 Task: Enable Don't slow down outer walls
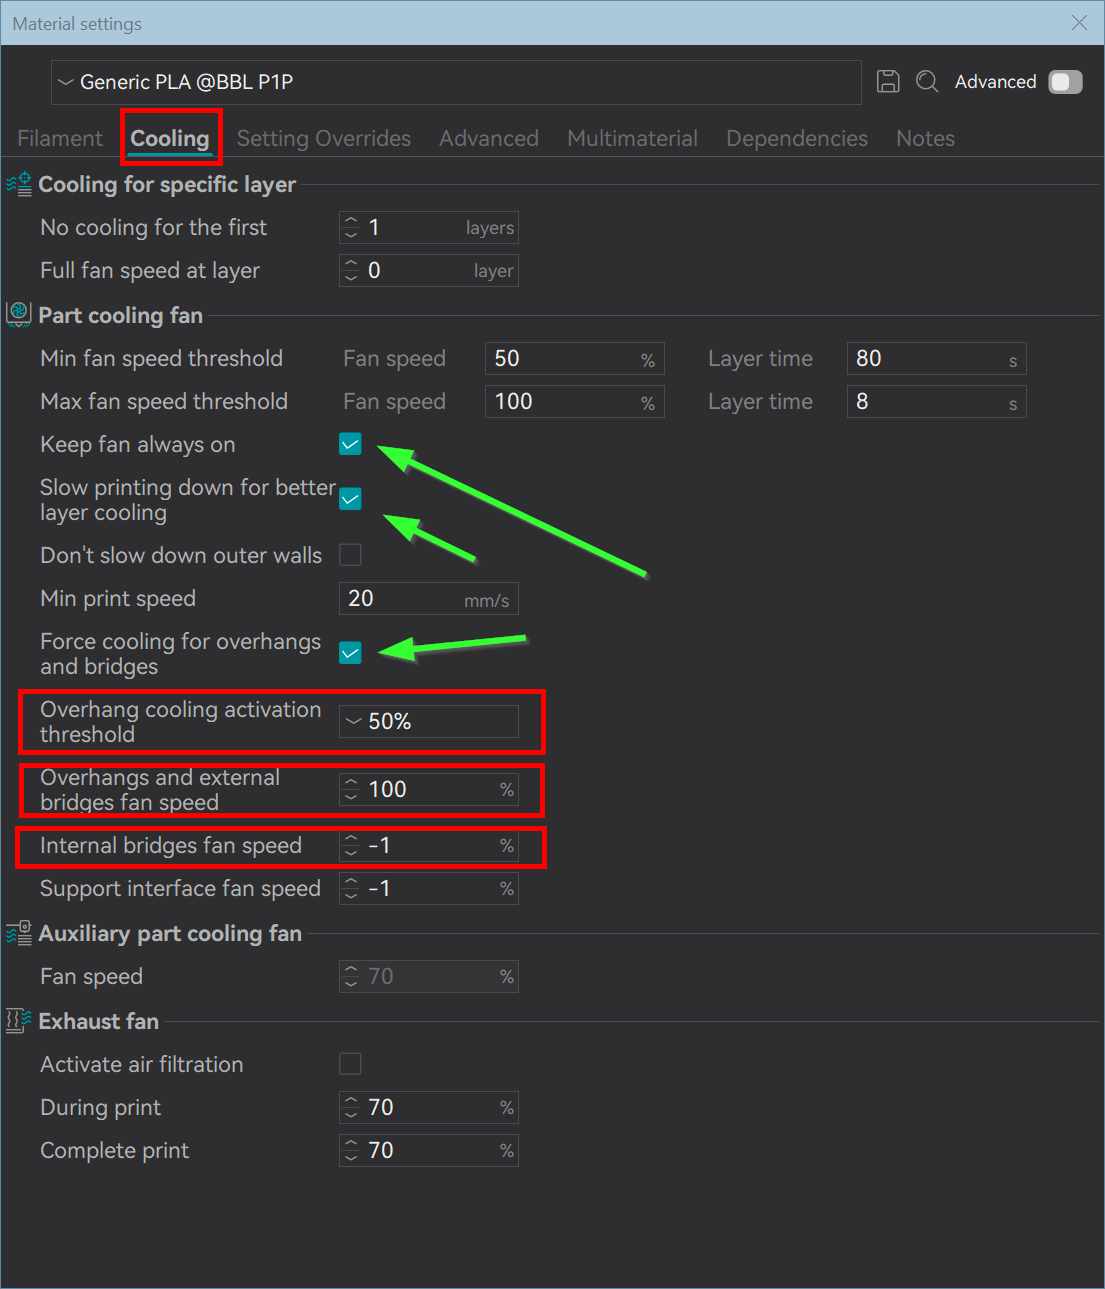coord(350,555)
